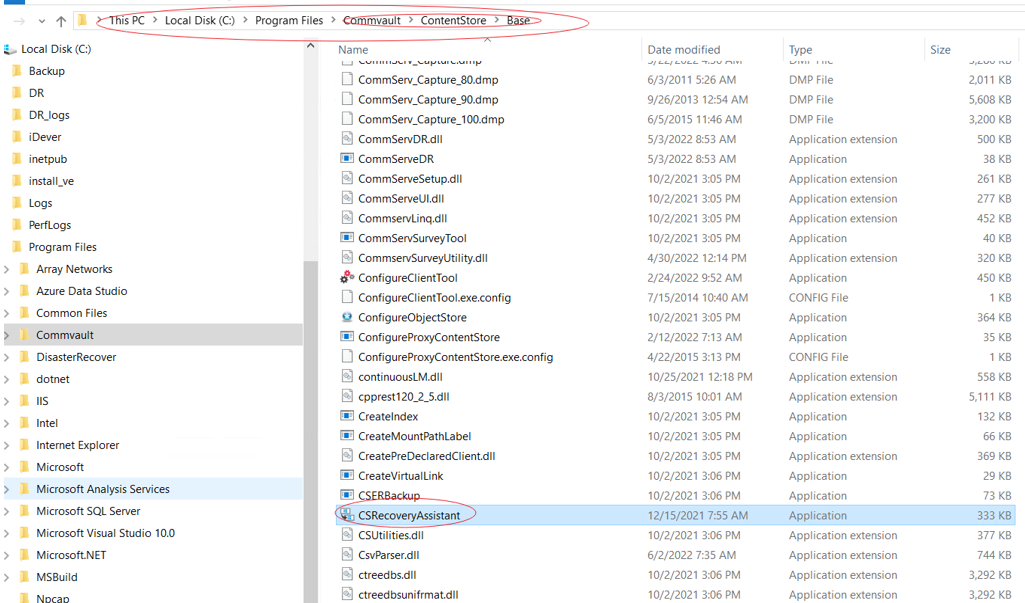Viewport: 1025px width, 603px height.
Task: Collapse the Local Disk (C:) tree node
Action: coord(8,49)
